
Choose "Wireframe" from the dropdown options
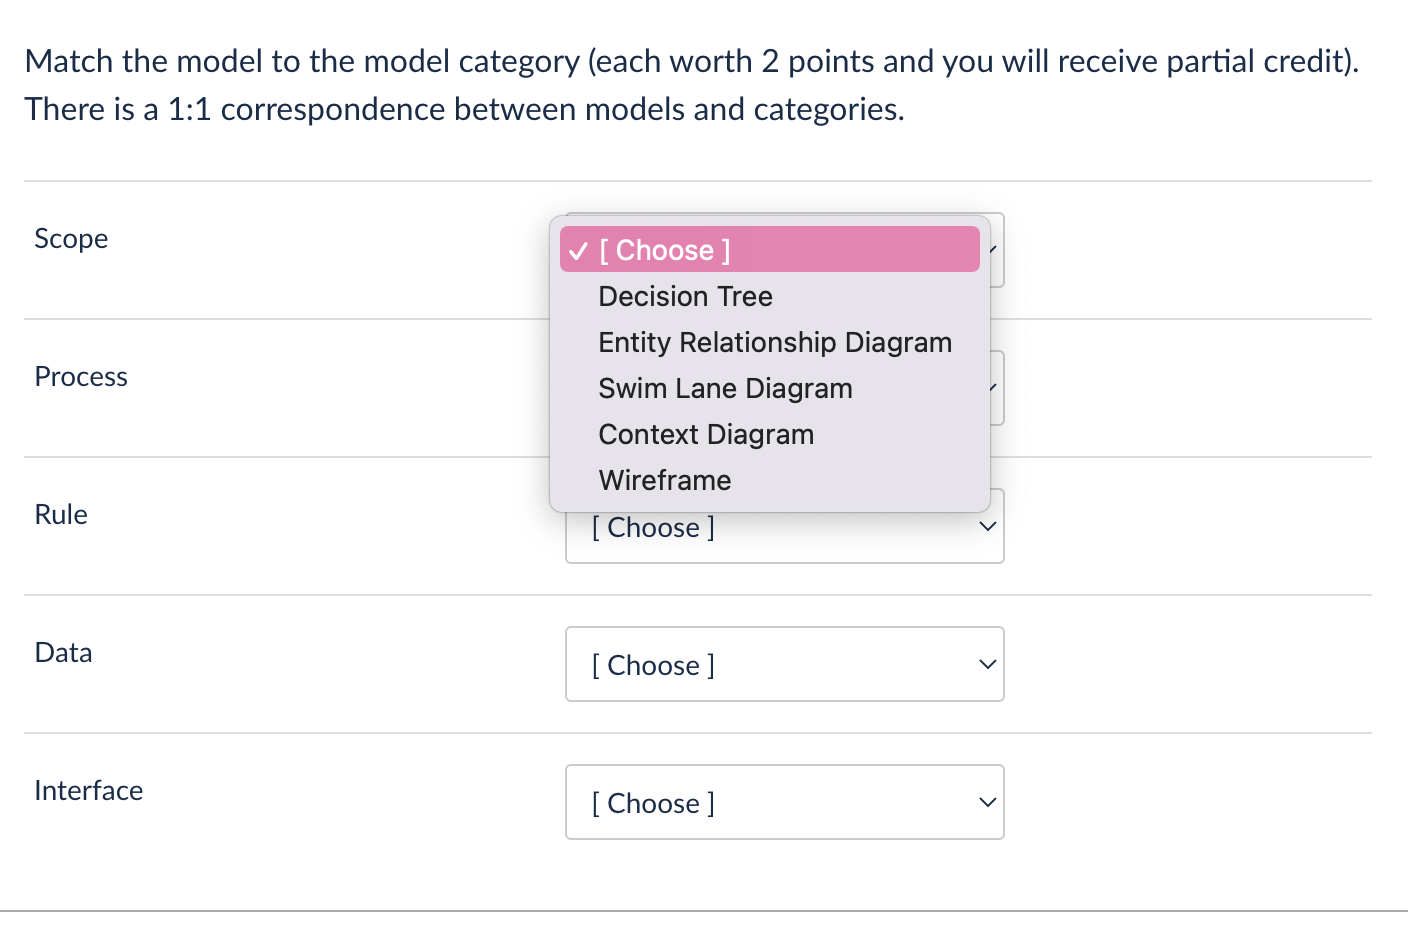[x=664, y=480]
